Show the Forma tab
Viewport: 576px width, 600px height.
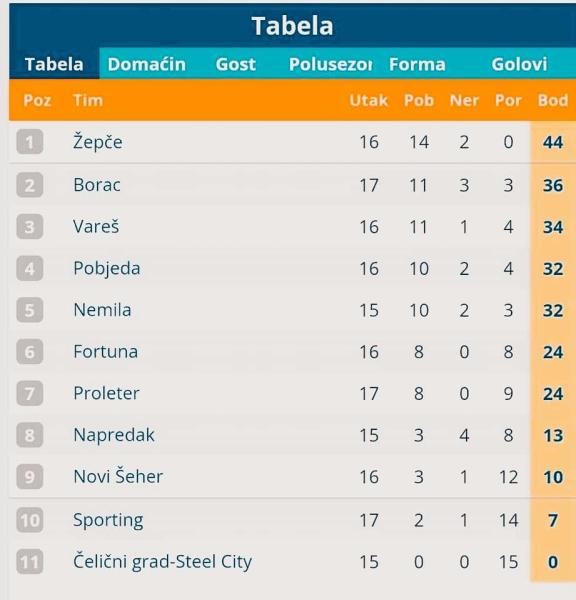(x=417, y=64)
